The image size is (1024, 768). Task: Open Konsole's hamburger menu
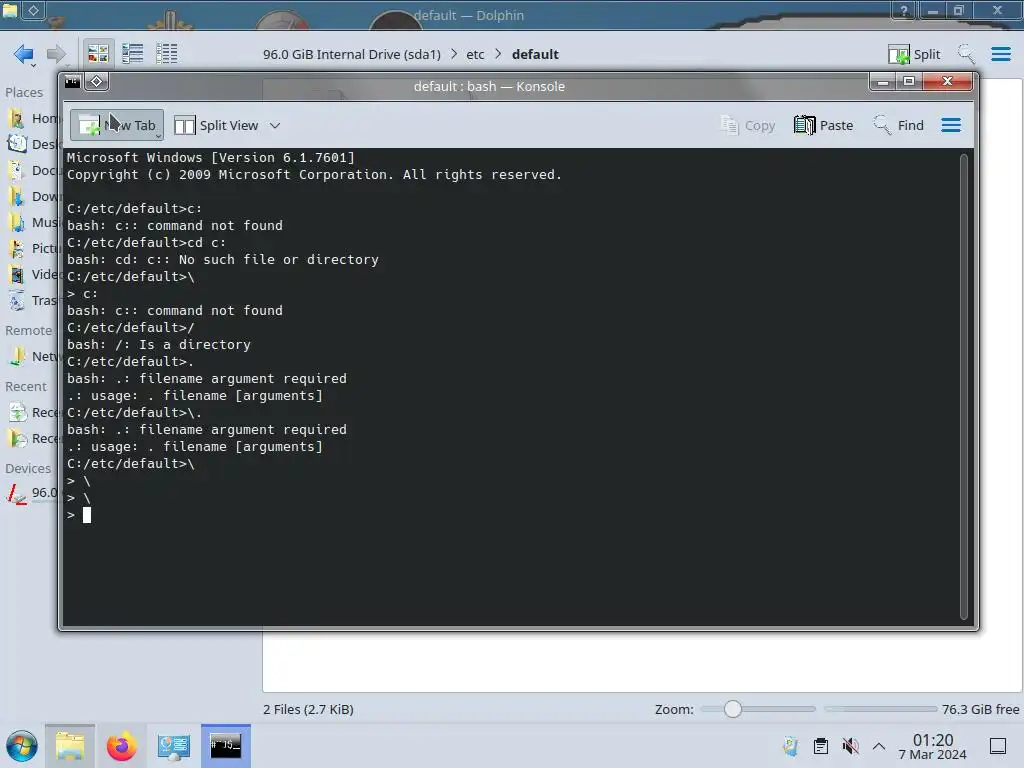click(x=951, y=125)
